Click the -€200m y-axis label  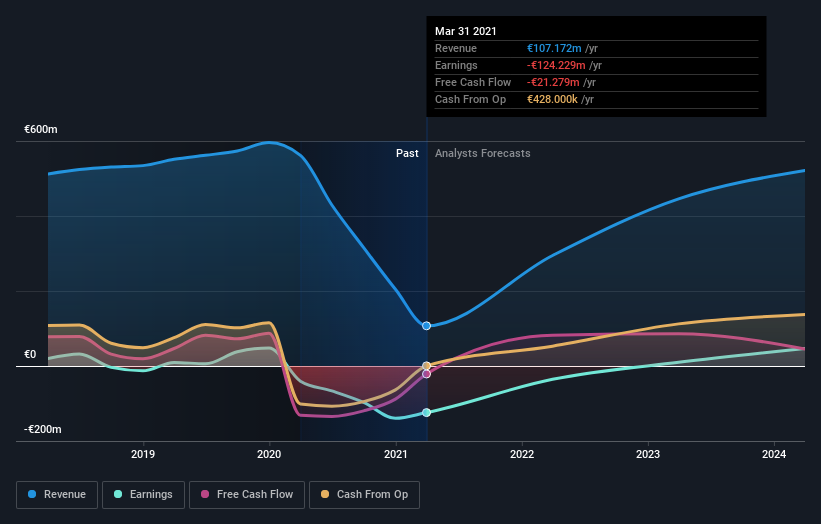[42, 429]
